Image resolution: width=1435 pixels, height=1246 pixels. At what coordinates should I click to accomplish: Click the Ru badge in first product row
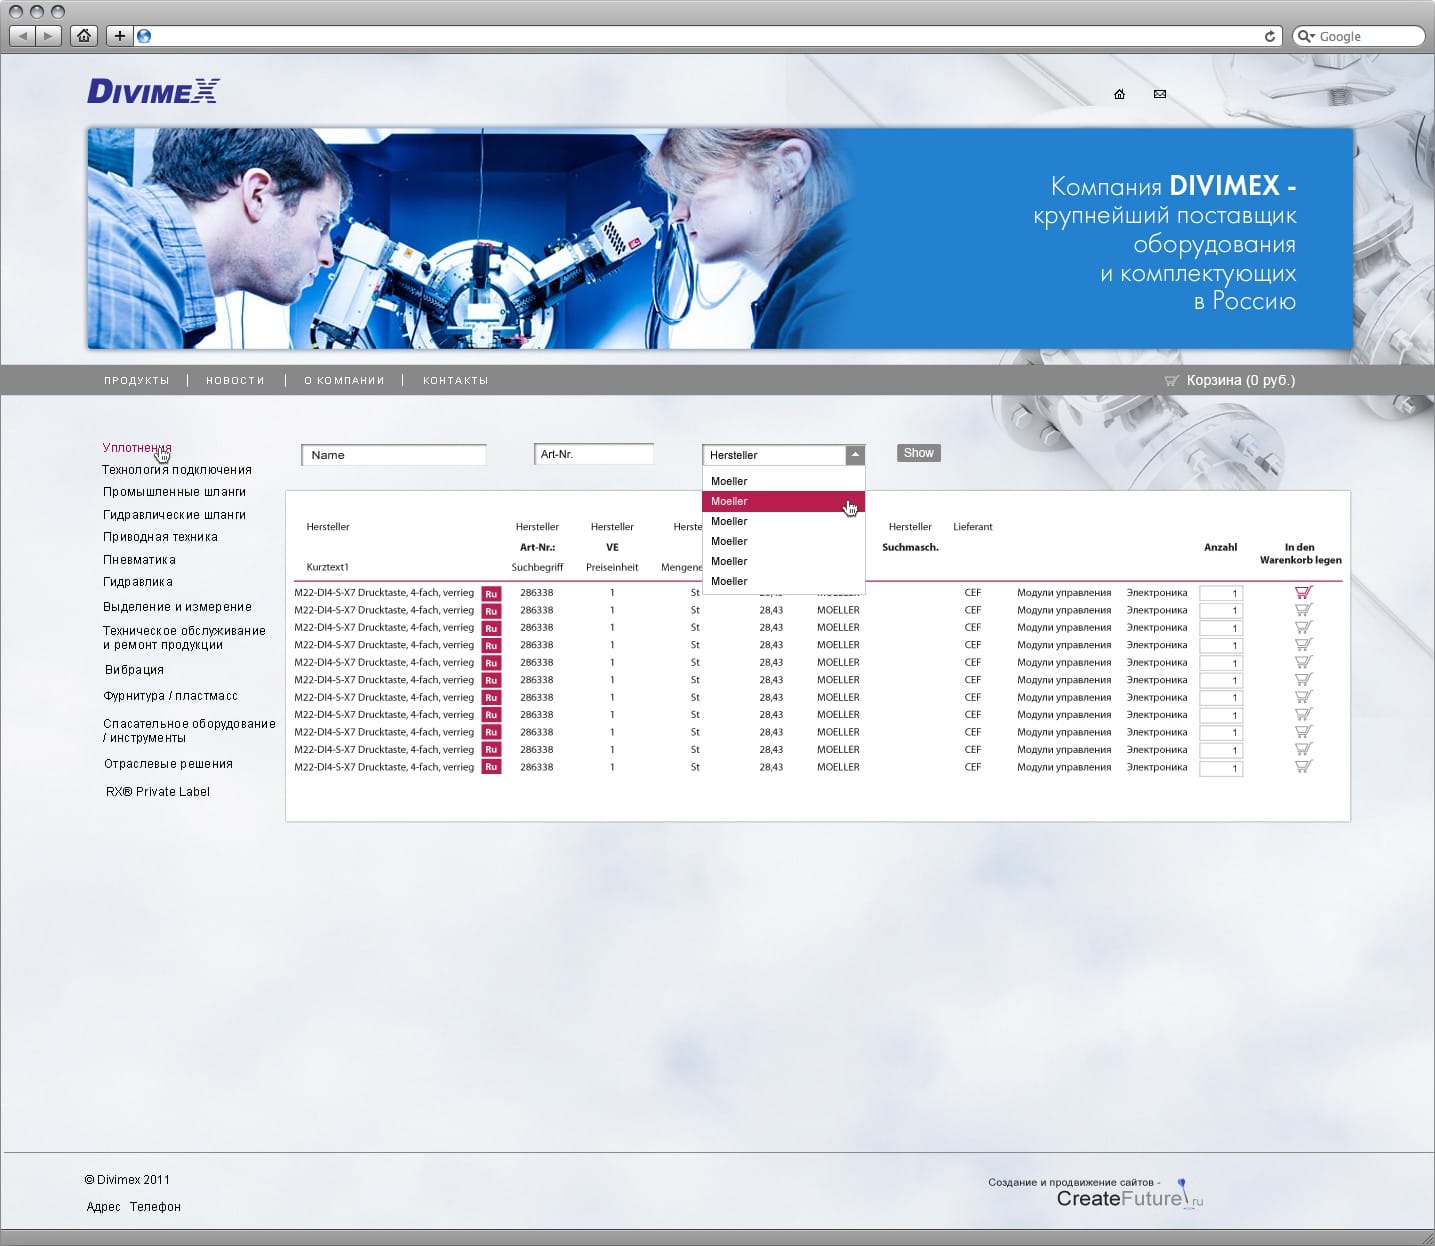(x=491, y=593)
